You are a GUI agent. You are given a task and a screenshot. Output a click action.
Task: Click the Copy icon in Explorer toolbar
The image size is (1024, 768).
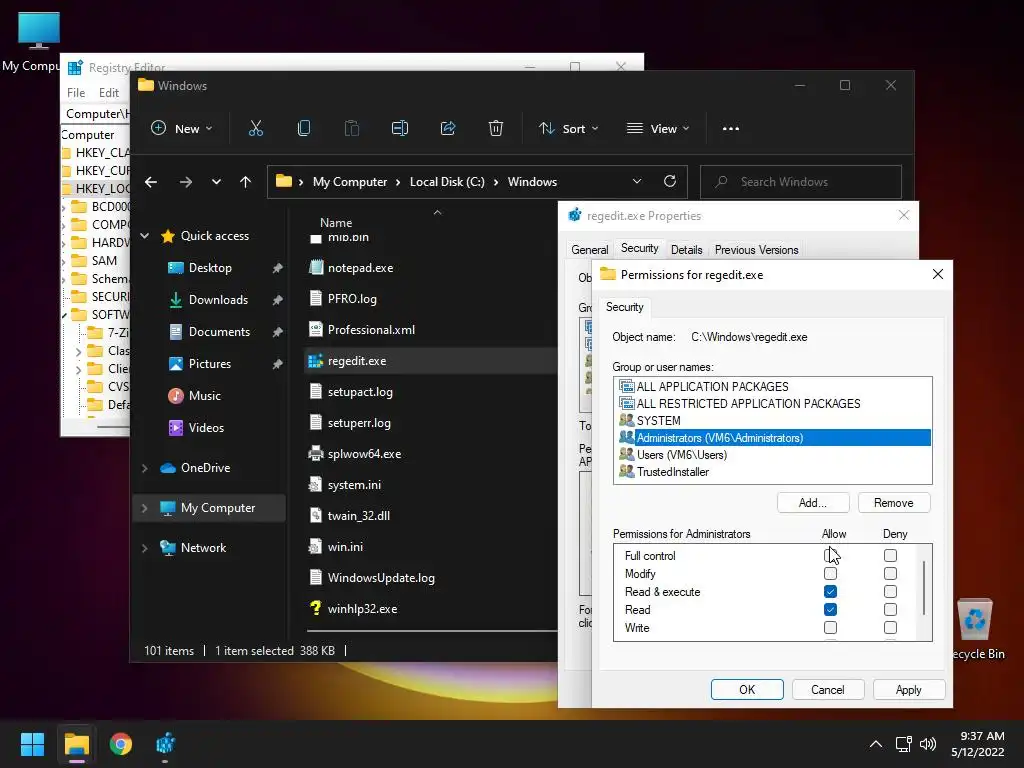tap(304, 128)
